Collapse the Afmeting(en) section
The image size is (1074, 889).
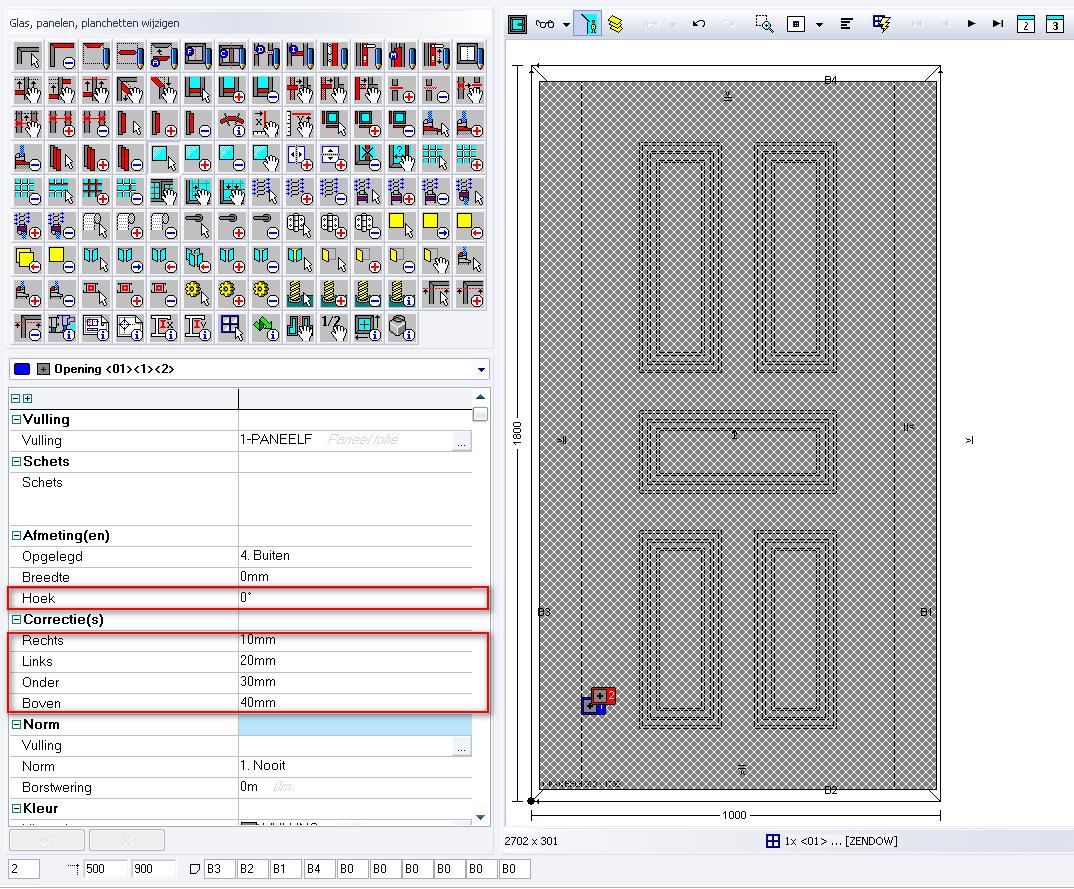16,536
